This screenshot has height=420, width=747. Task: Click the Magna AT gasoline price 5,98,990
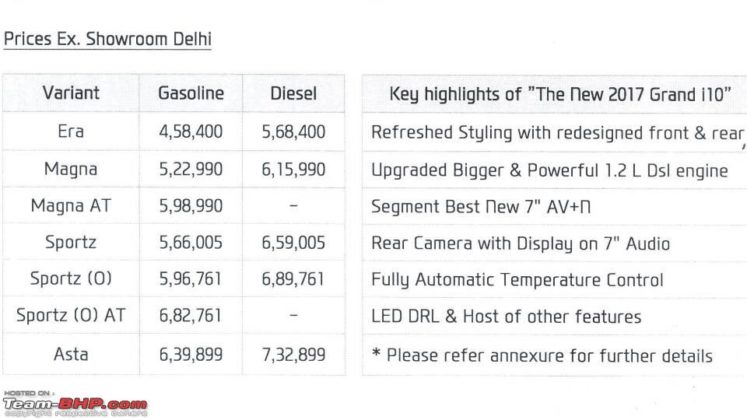(x=191, y=207)
